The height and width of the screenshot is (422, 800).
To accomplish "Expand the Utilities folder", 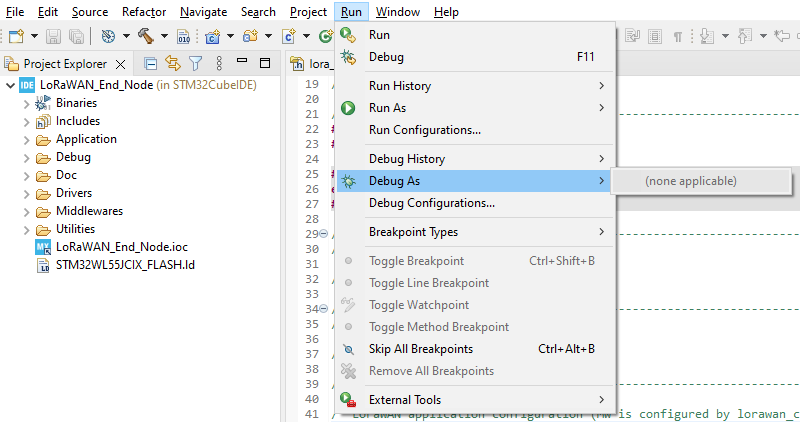I will 27,230.
